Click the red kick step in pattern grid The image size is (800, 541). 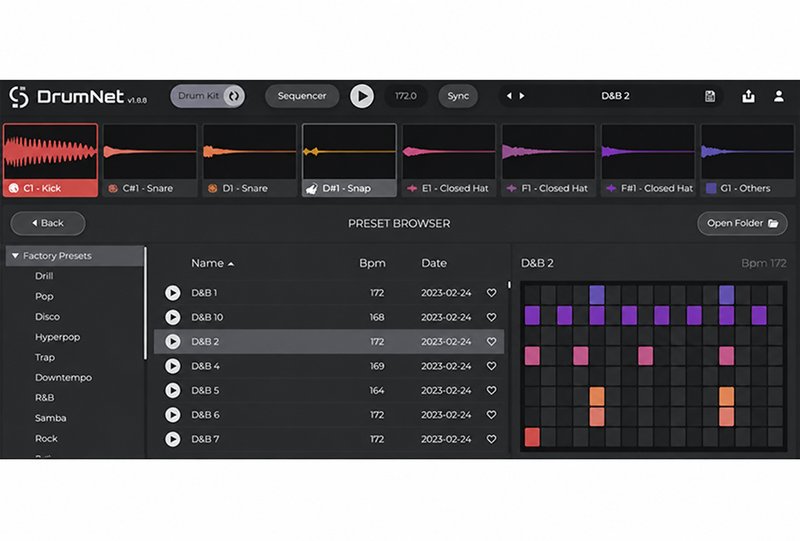coord(532,437)
